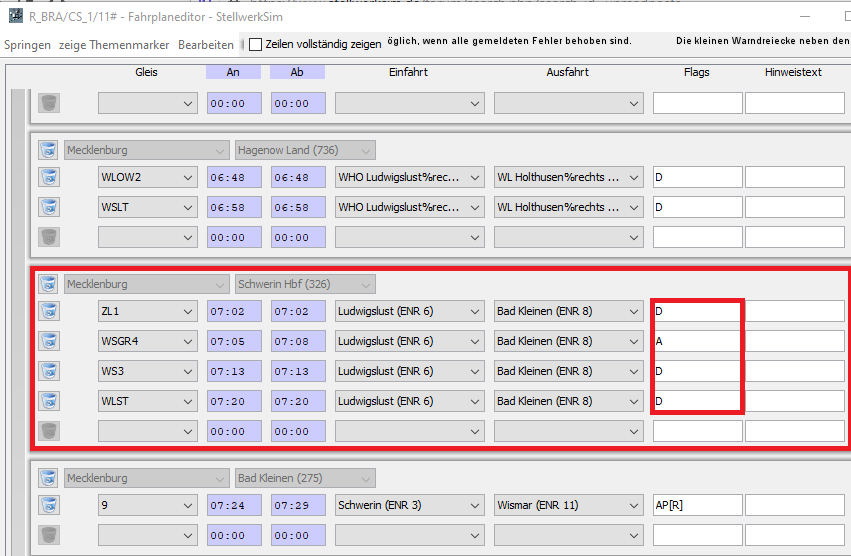Click the StellwerkSim window app icon

pos(16,16)
